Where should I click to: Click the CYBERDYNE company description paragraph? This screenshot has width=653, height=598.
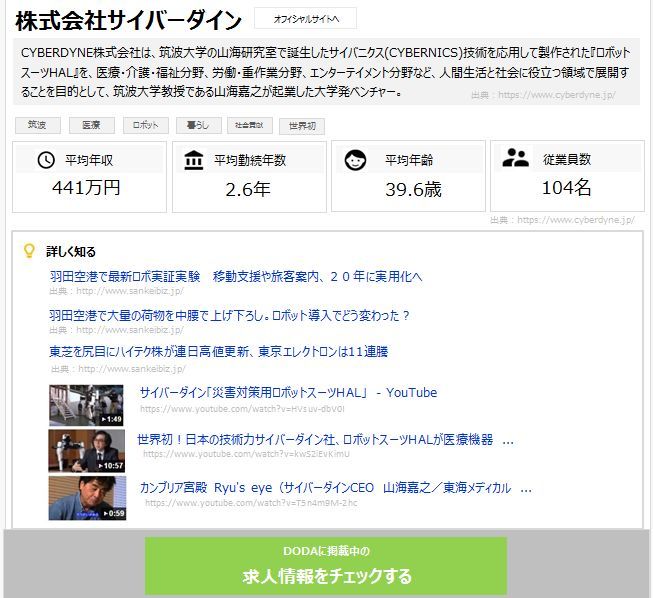326,72
